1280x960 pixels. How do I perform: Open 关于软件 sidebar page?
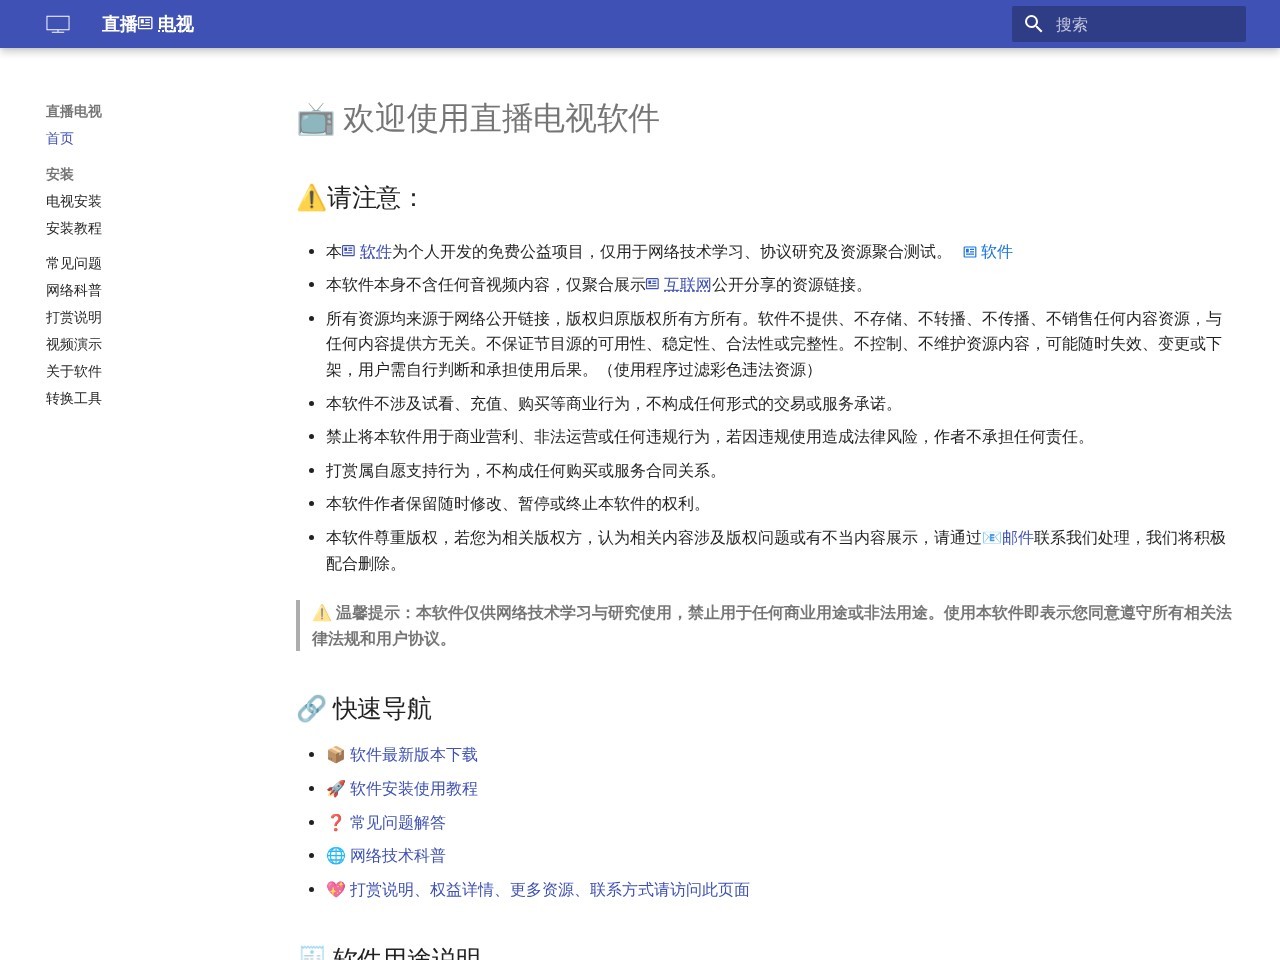[x=74, y=371]
